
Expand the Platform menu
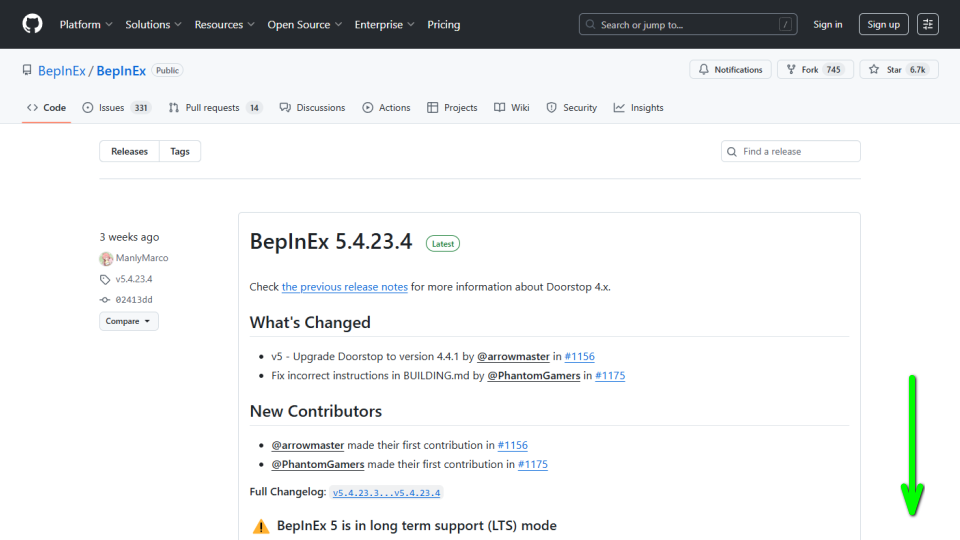85,24
